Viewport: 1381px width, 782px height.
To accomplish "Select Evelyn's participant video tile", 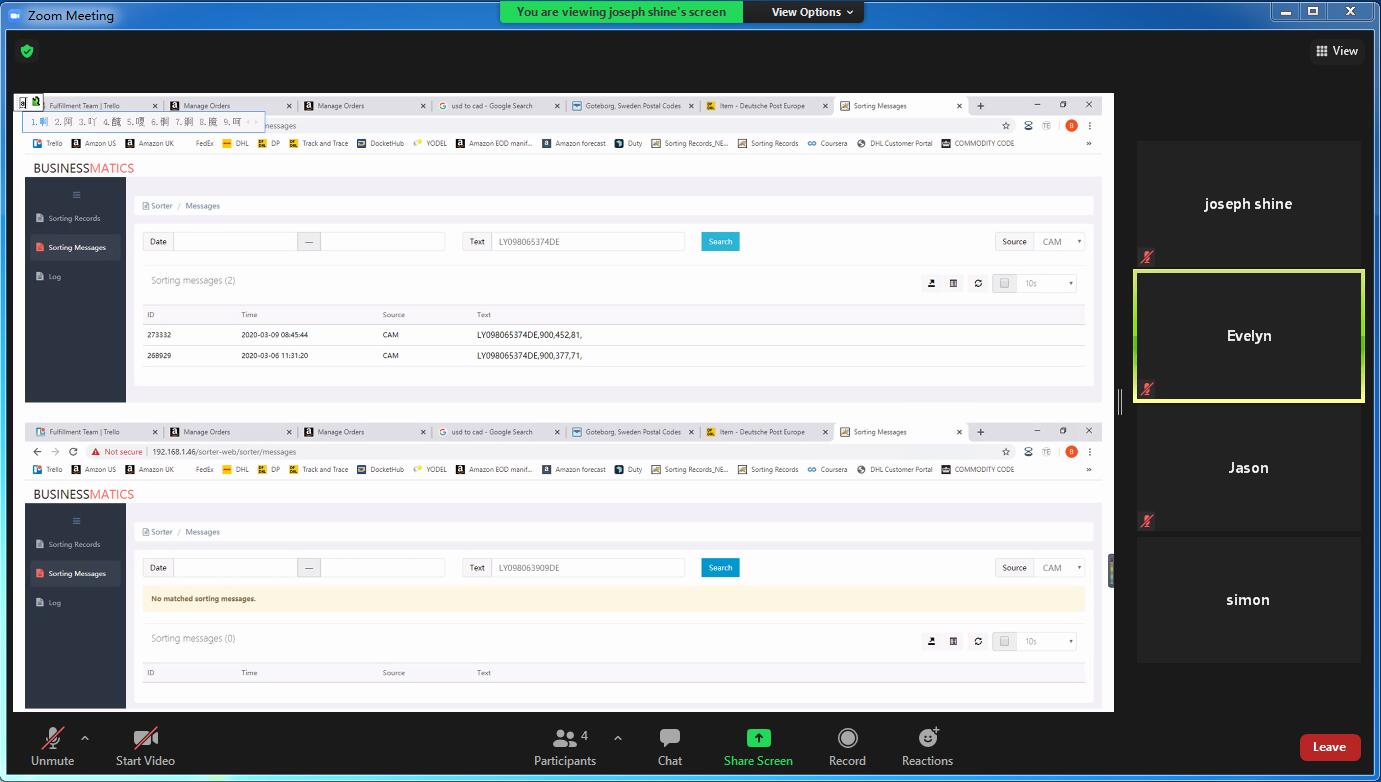I will pos(1248,336).
